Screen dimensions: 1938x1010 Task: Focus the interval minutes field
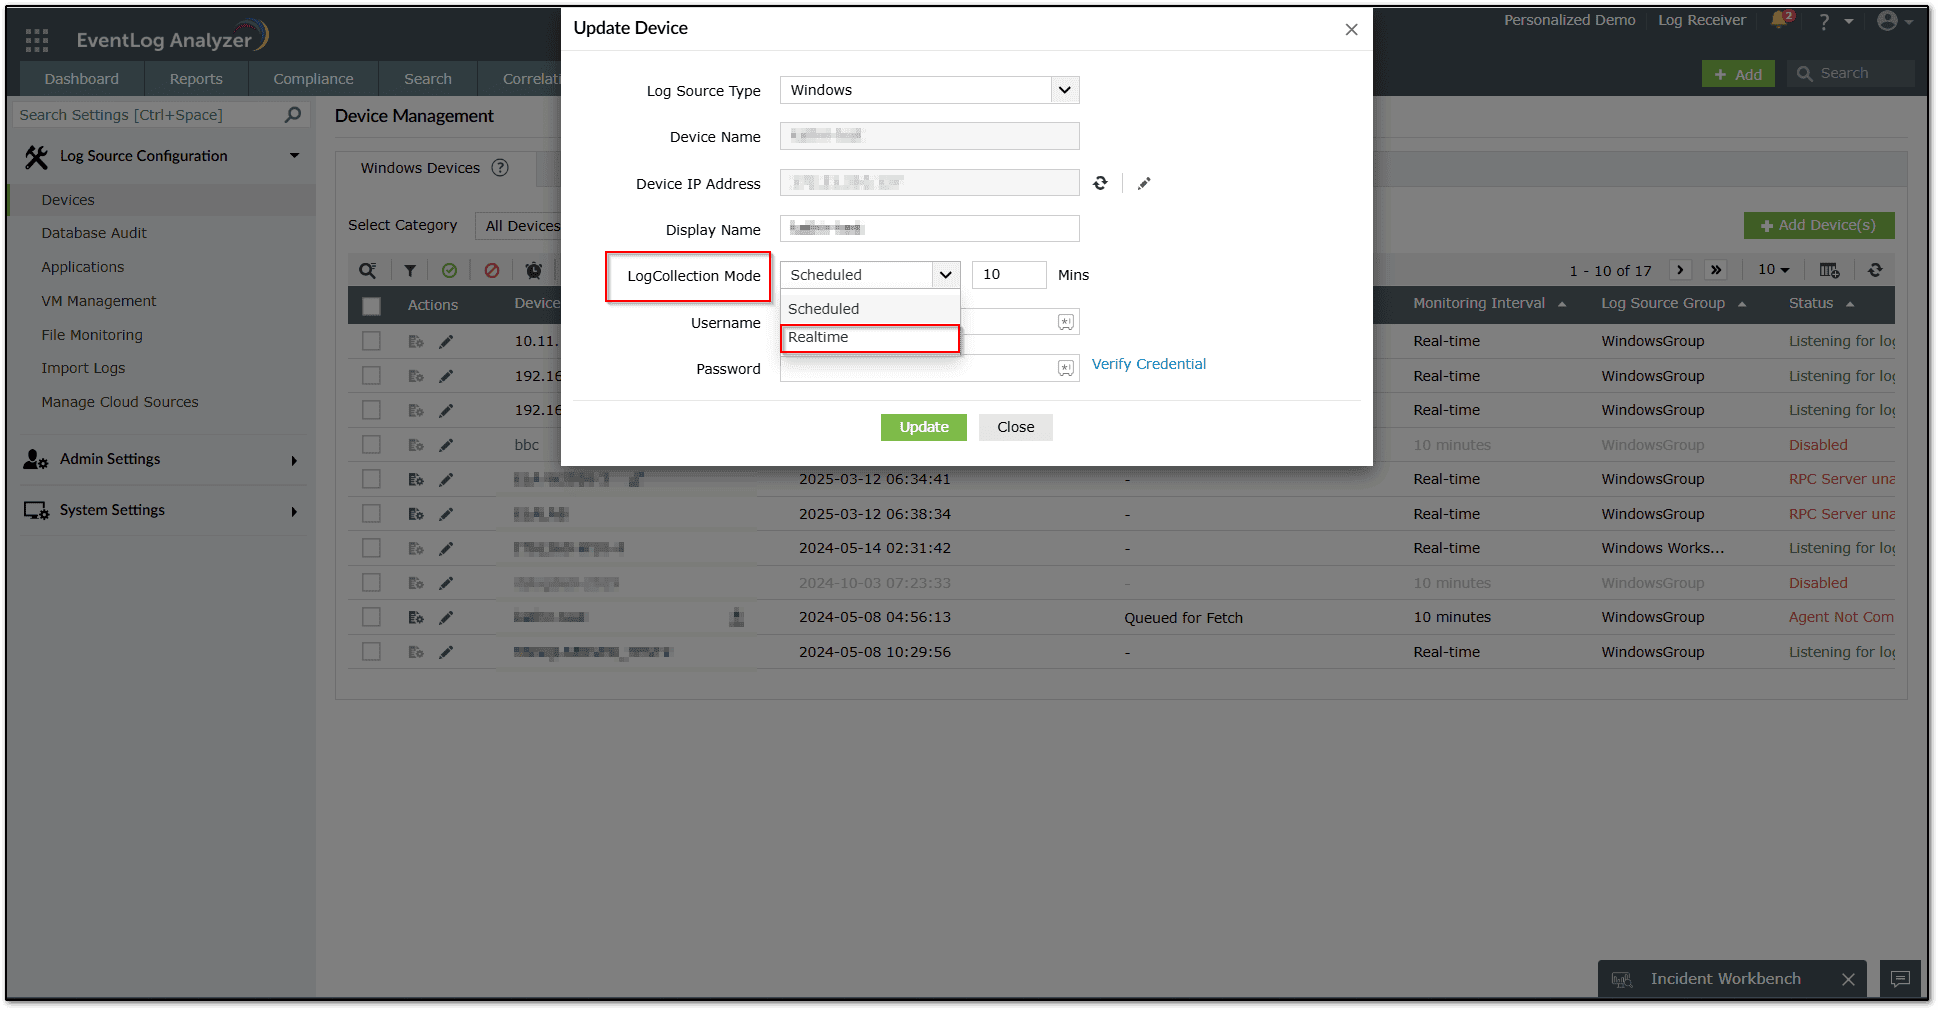1009,275
